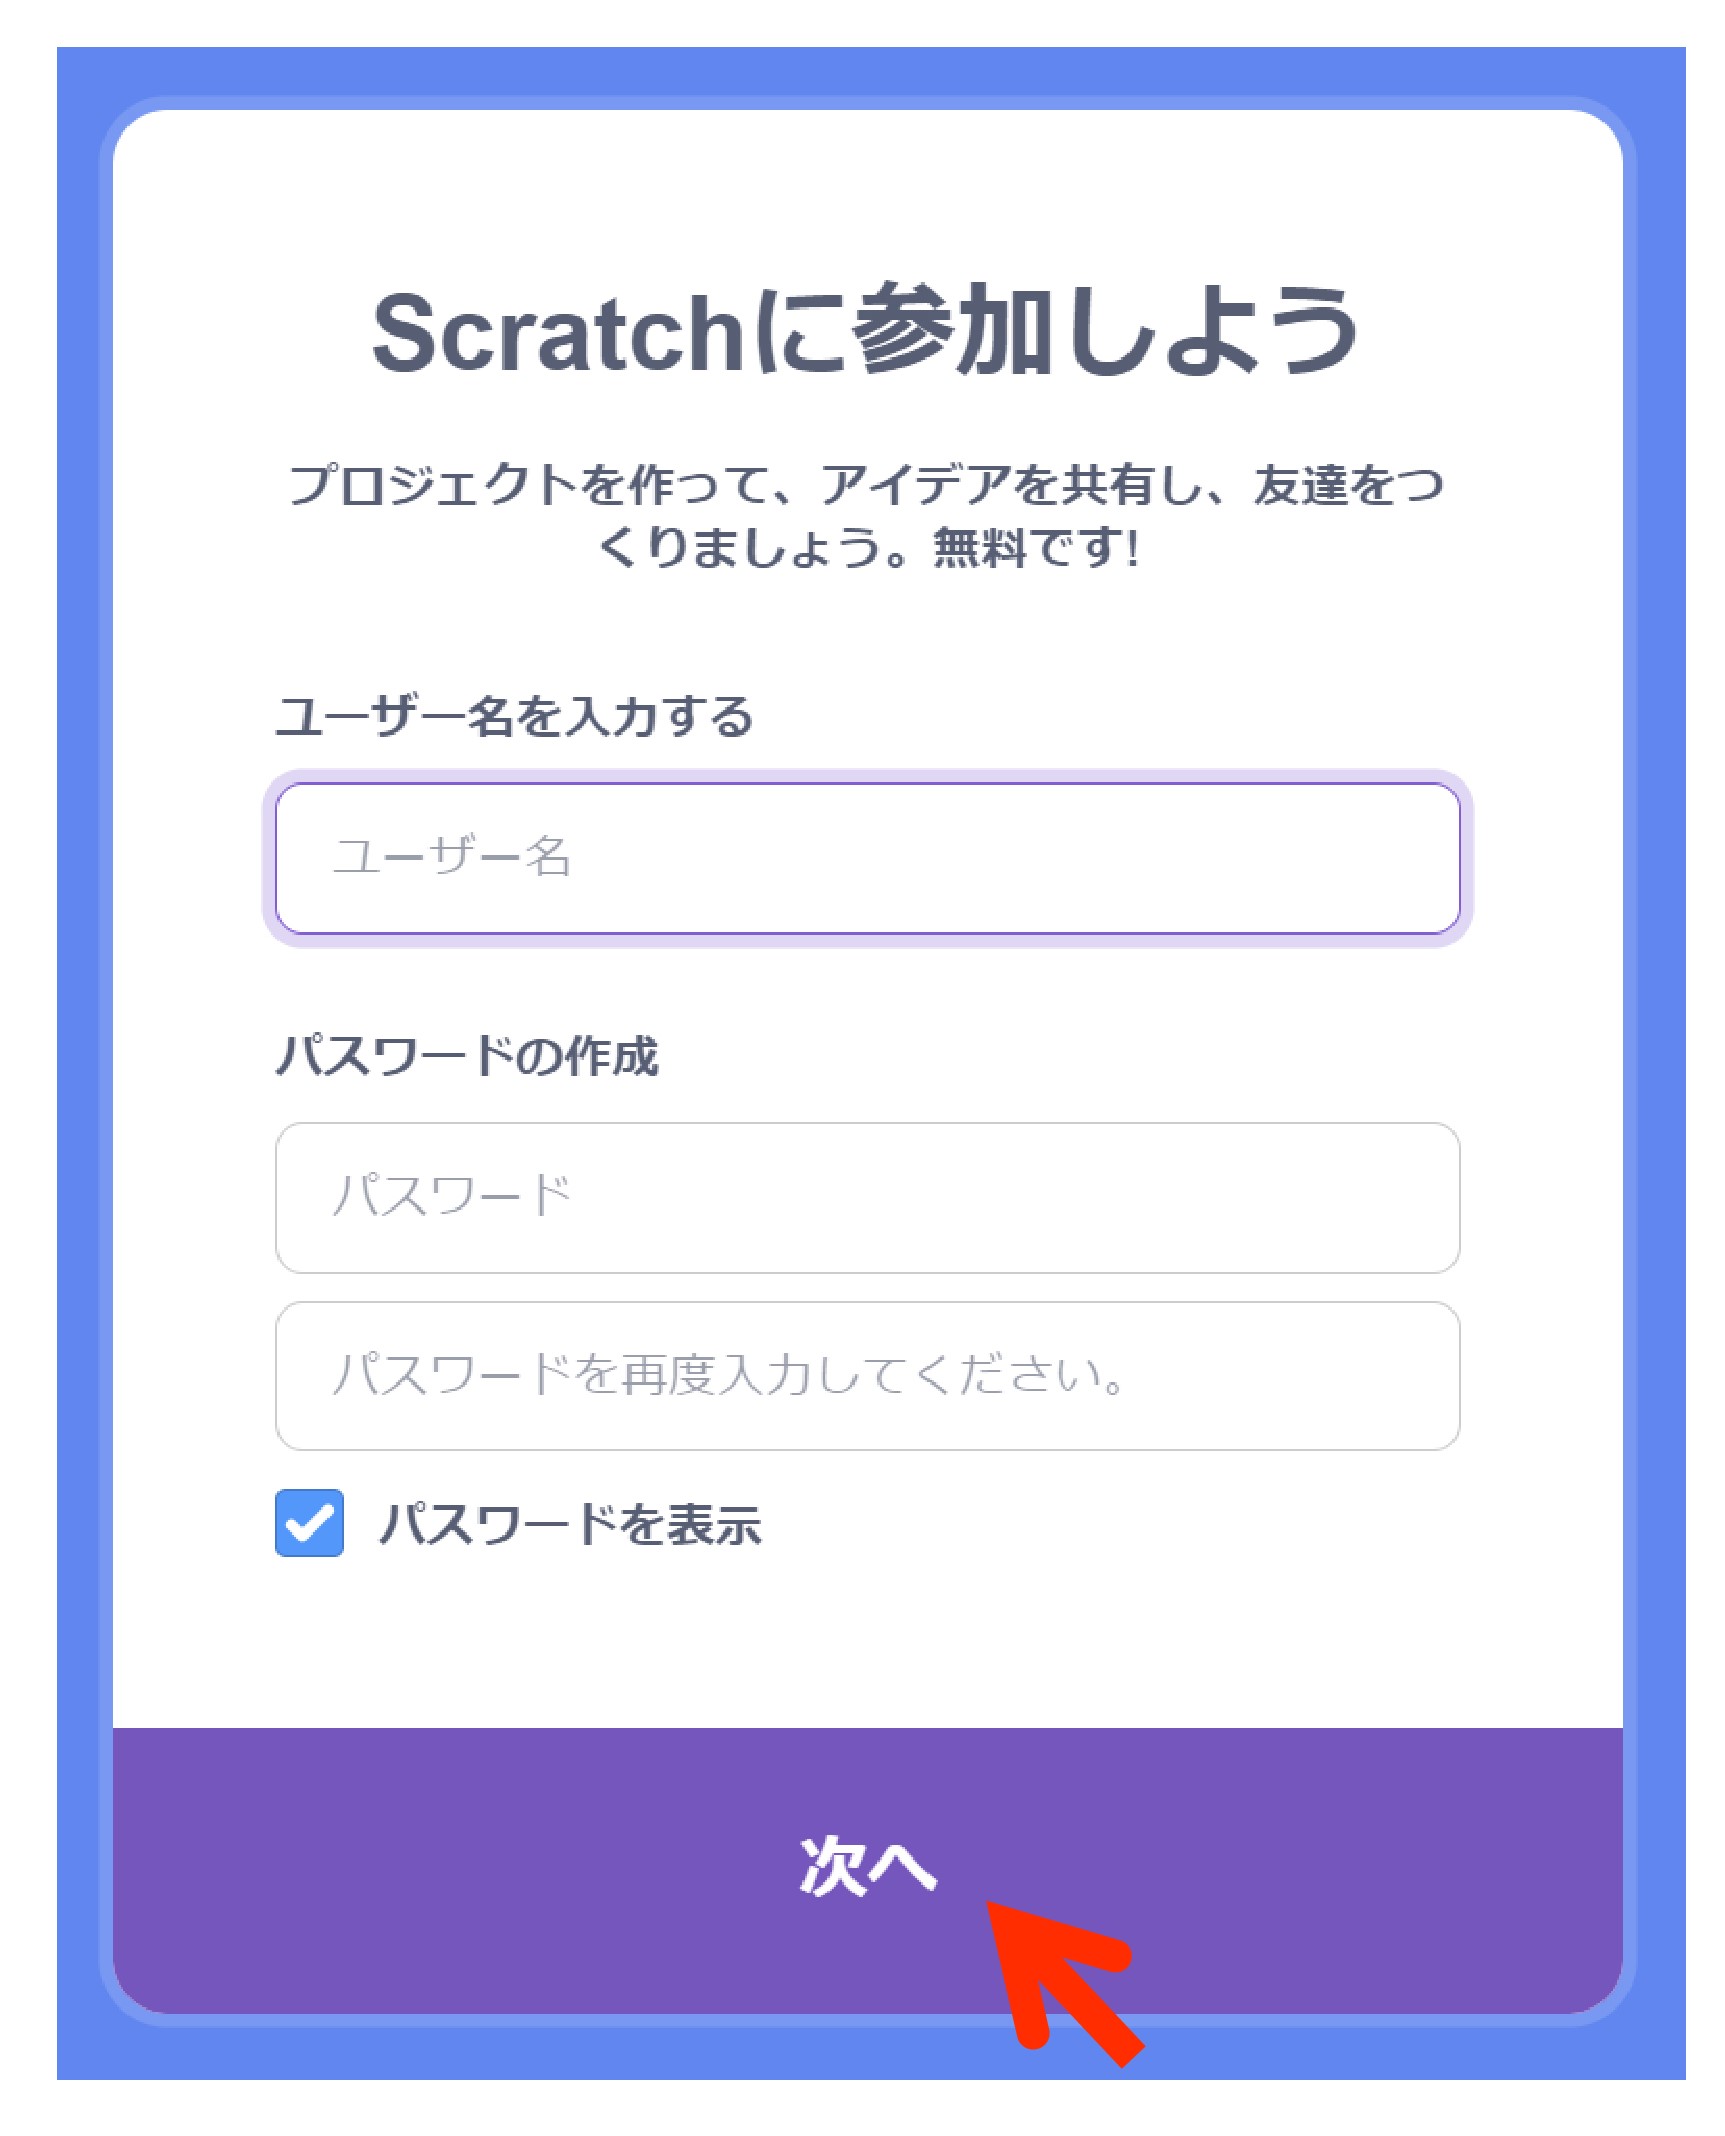Click the white checkmark icon

click(309, 1523)
